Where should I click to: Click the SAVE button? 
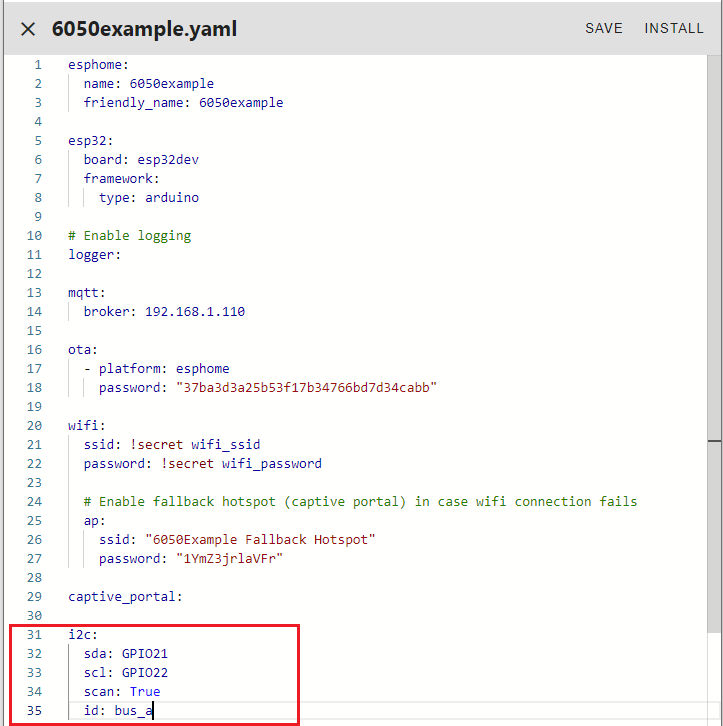pos(604,28)
